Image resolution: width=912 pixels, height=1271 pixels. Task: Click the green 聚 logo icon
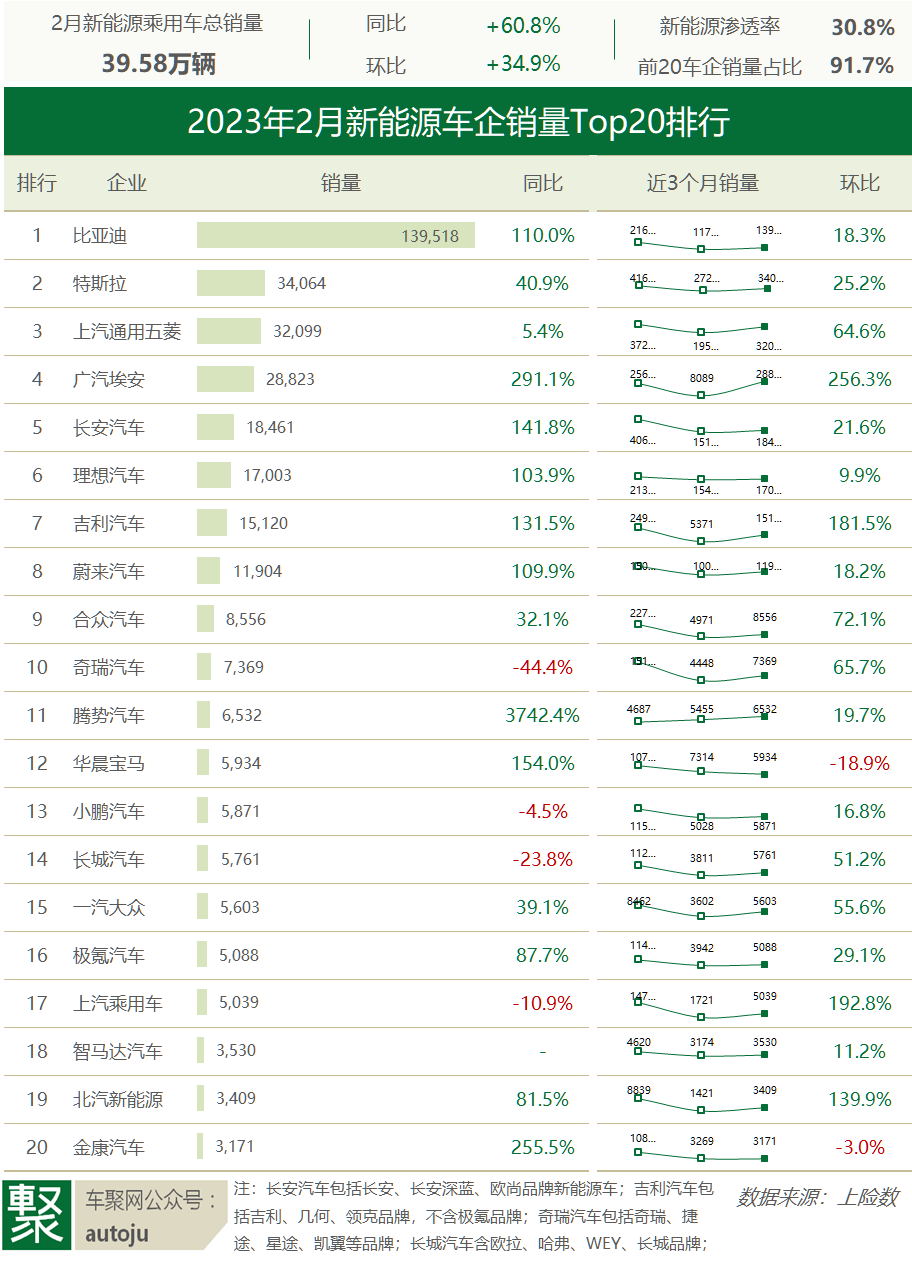pyautogui.click(x=38, y=1215)
